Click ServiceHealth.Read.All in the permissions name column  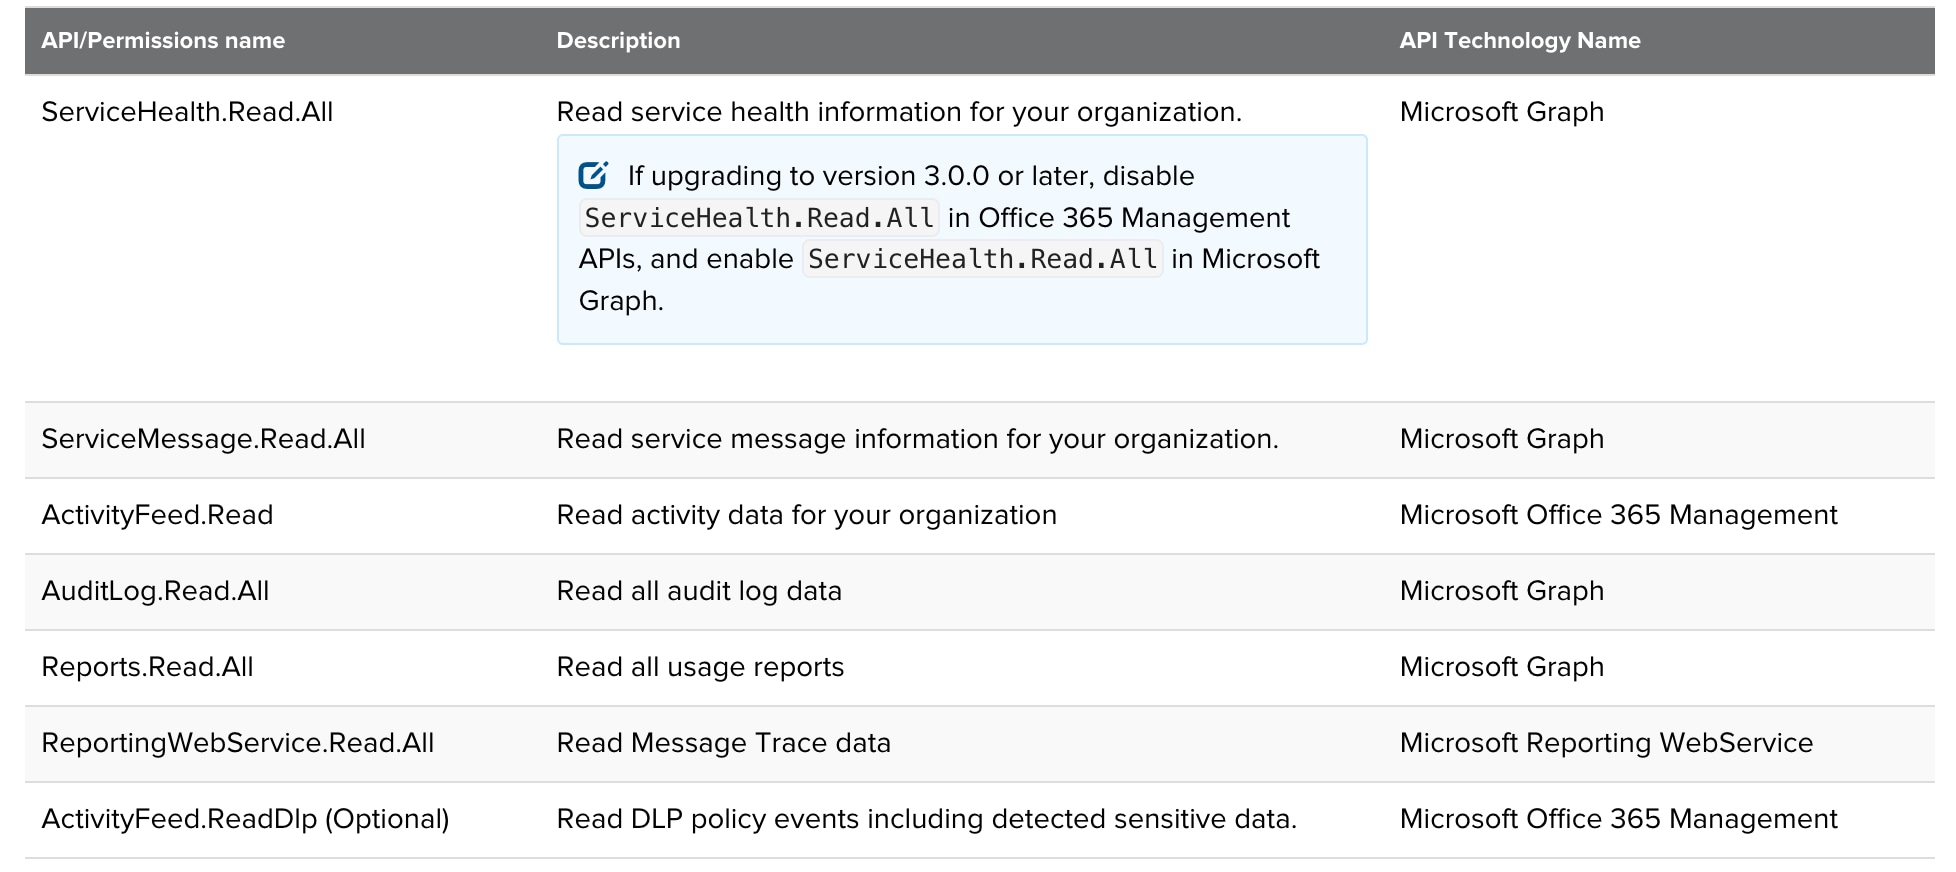[187, 112]
